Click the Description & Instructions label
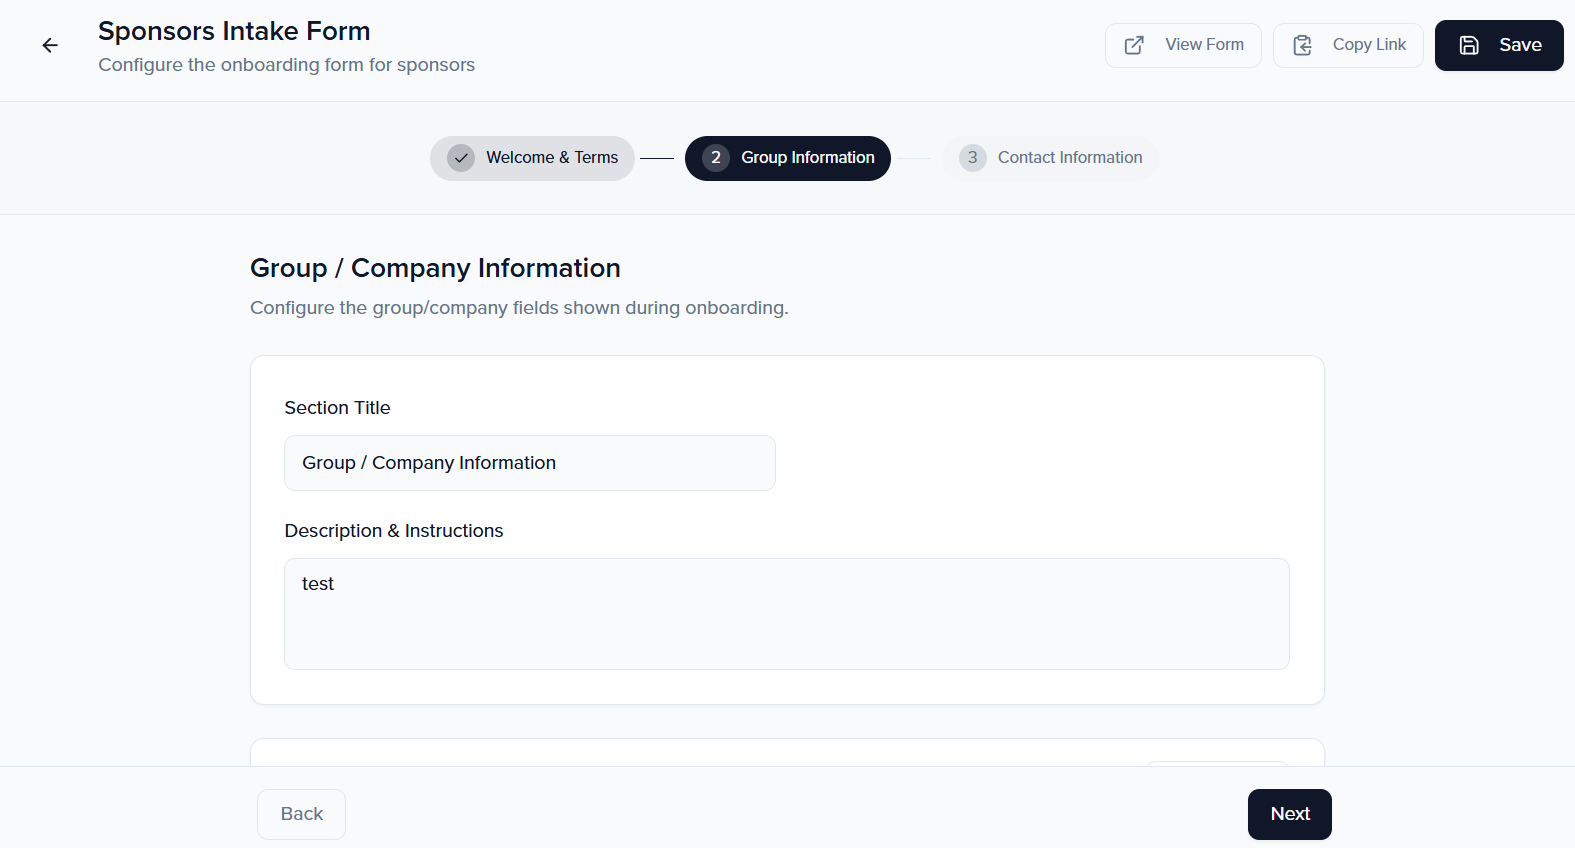This screenshot has width=1575, height=848. point(393,531)
